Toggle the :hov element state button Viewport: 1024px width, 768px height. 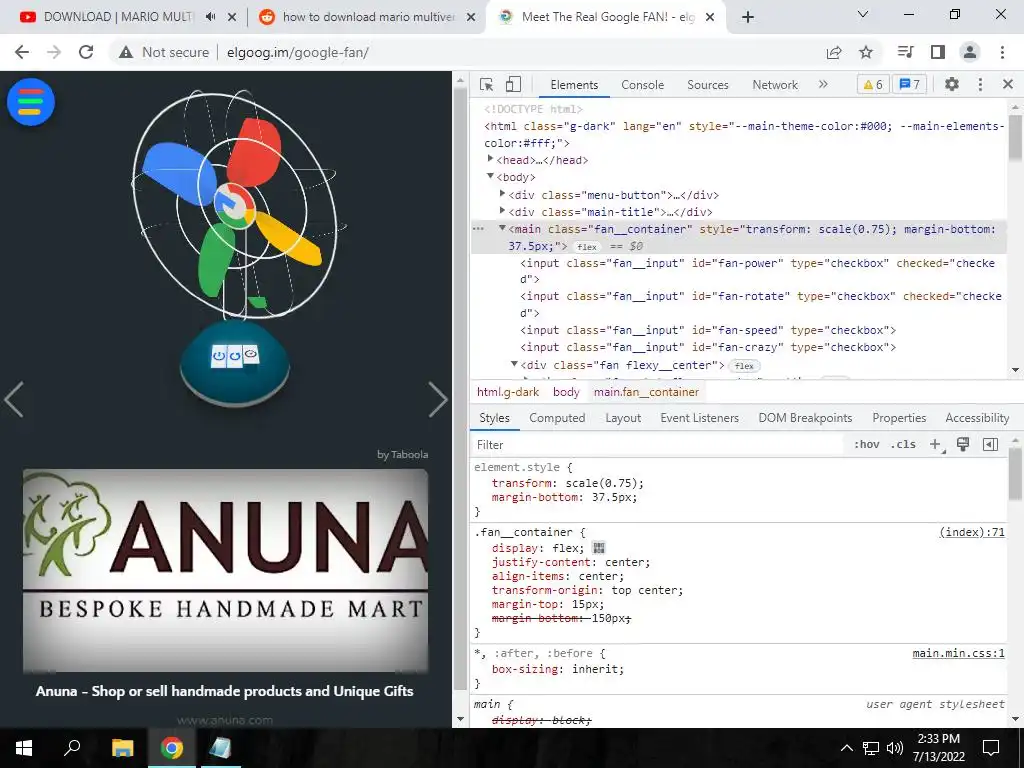click(866, 445)
